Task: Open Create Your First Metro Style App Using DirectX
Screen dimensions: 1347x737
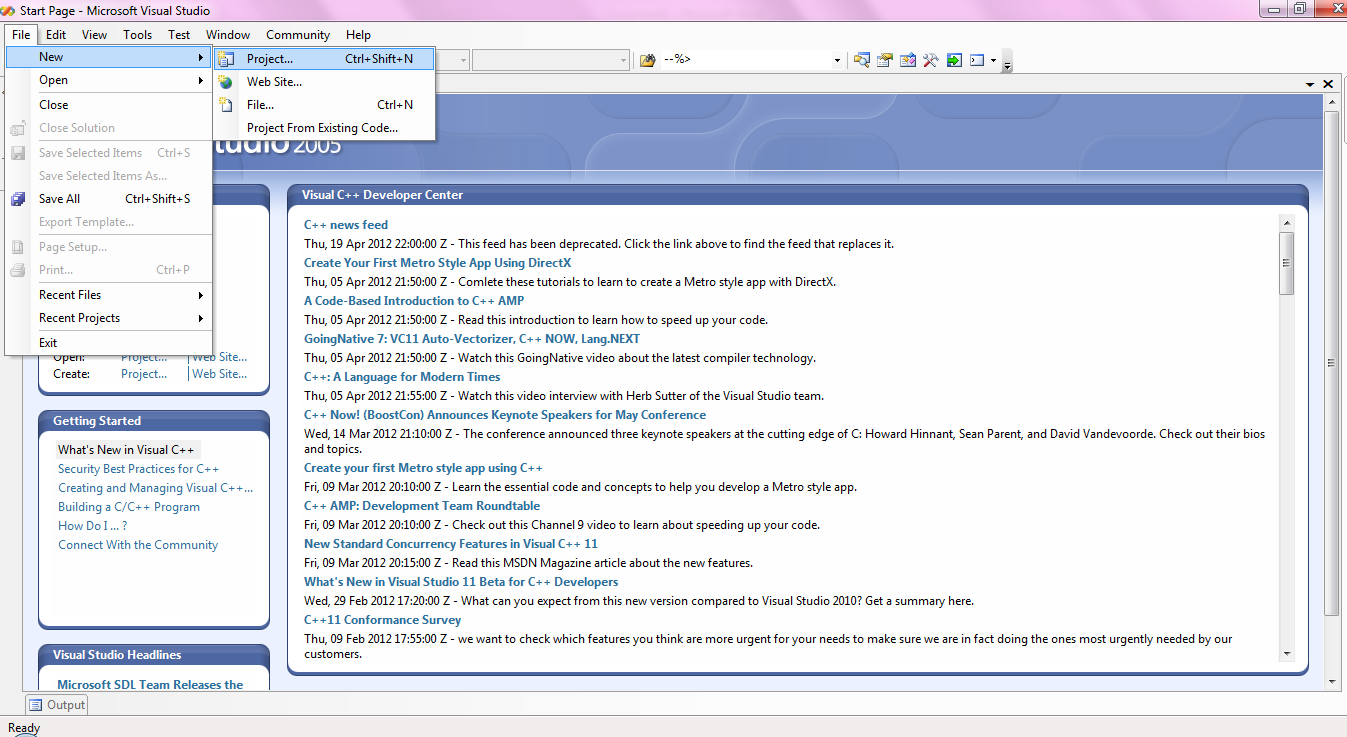Action: (438, 263)
